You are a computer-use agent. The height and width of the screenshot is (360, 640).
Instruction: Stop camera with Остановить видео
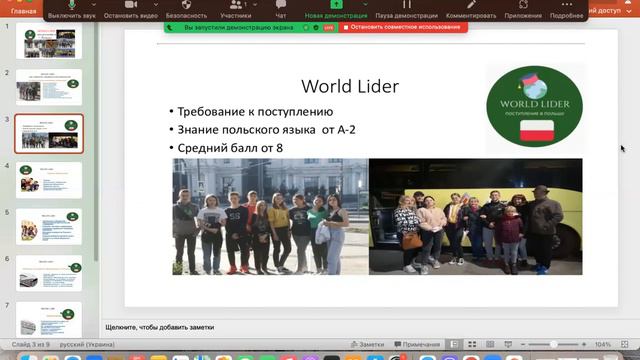(131, 10)
